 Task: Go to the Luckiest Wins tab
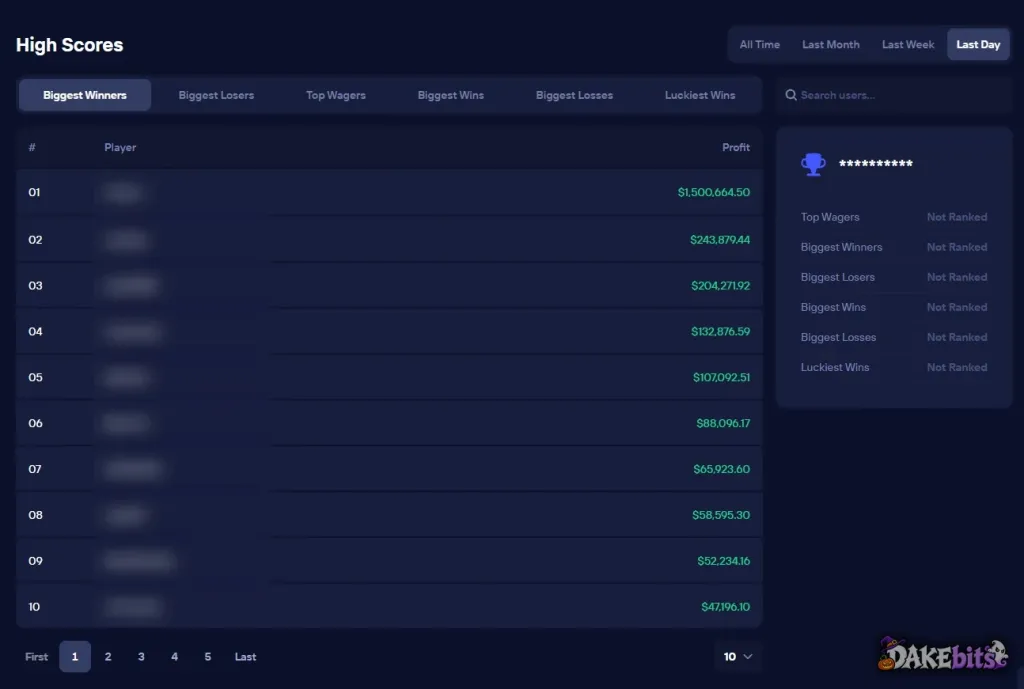tap(700, 95)
